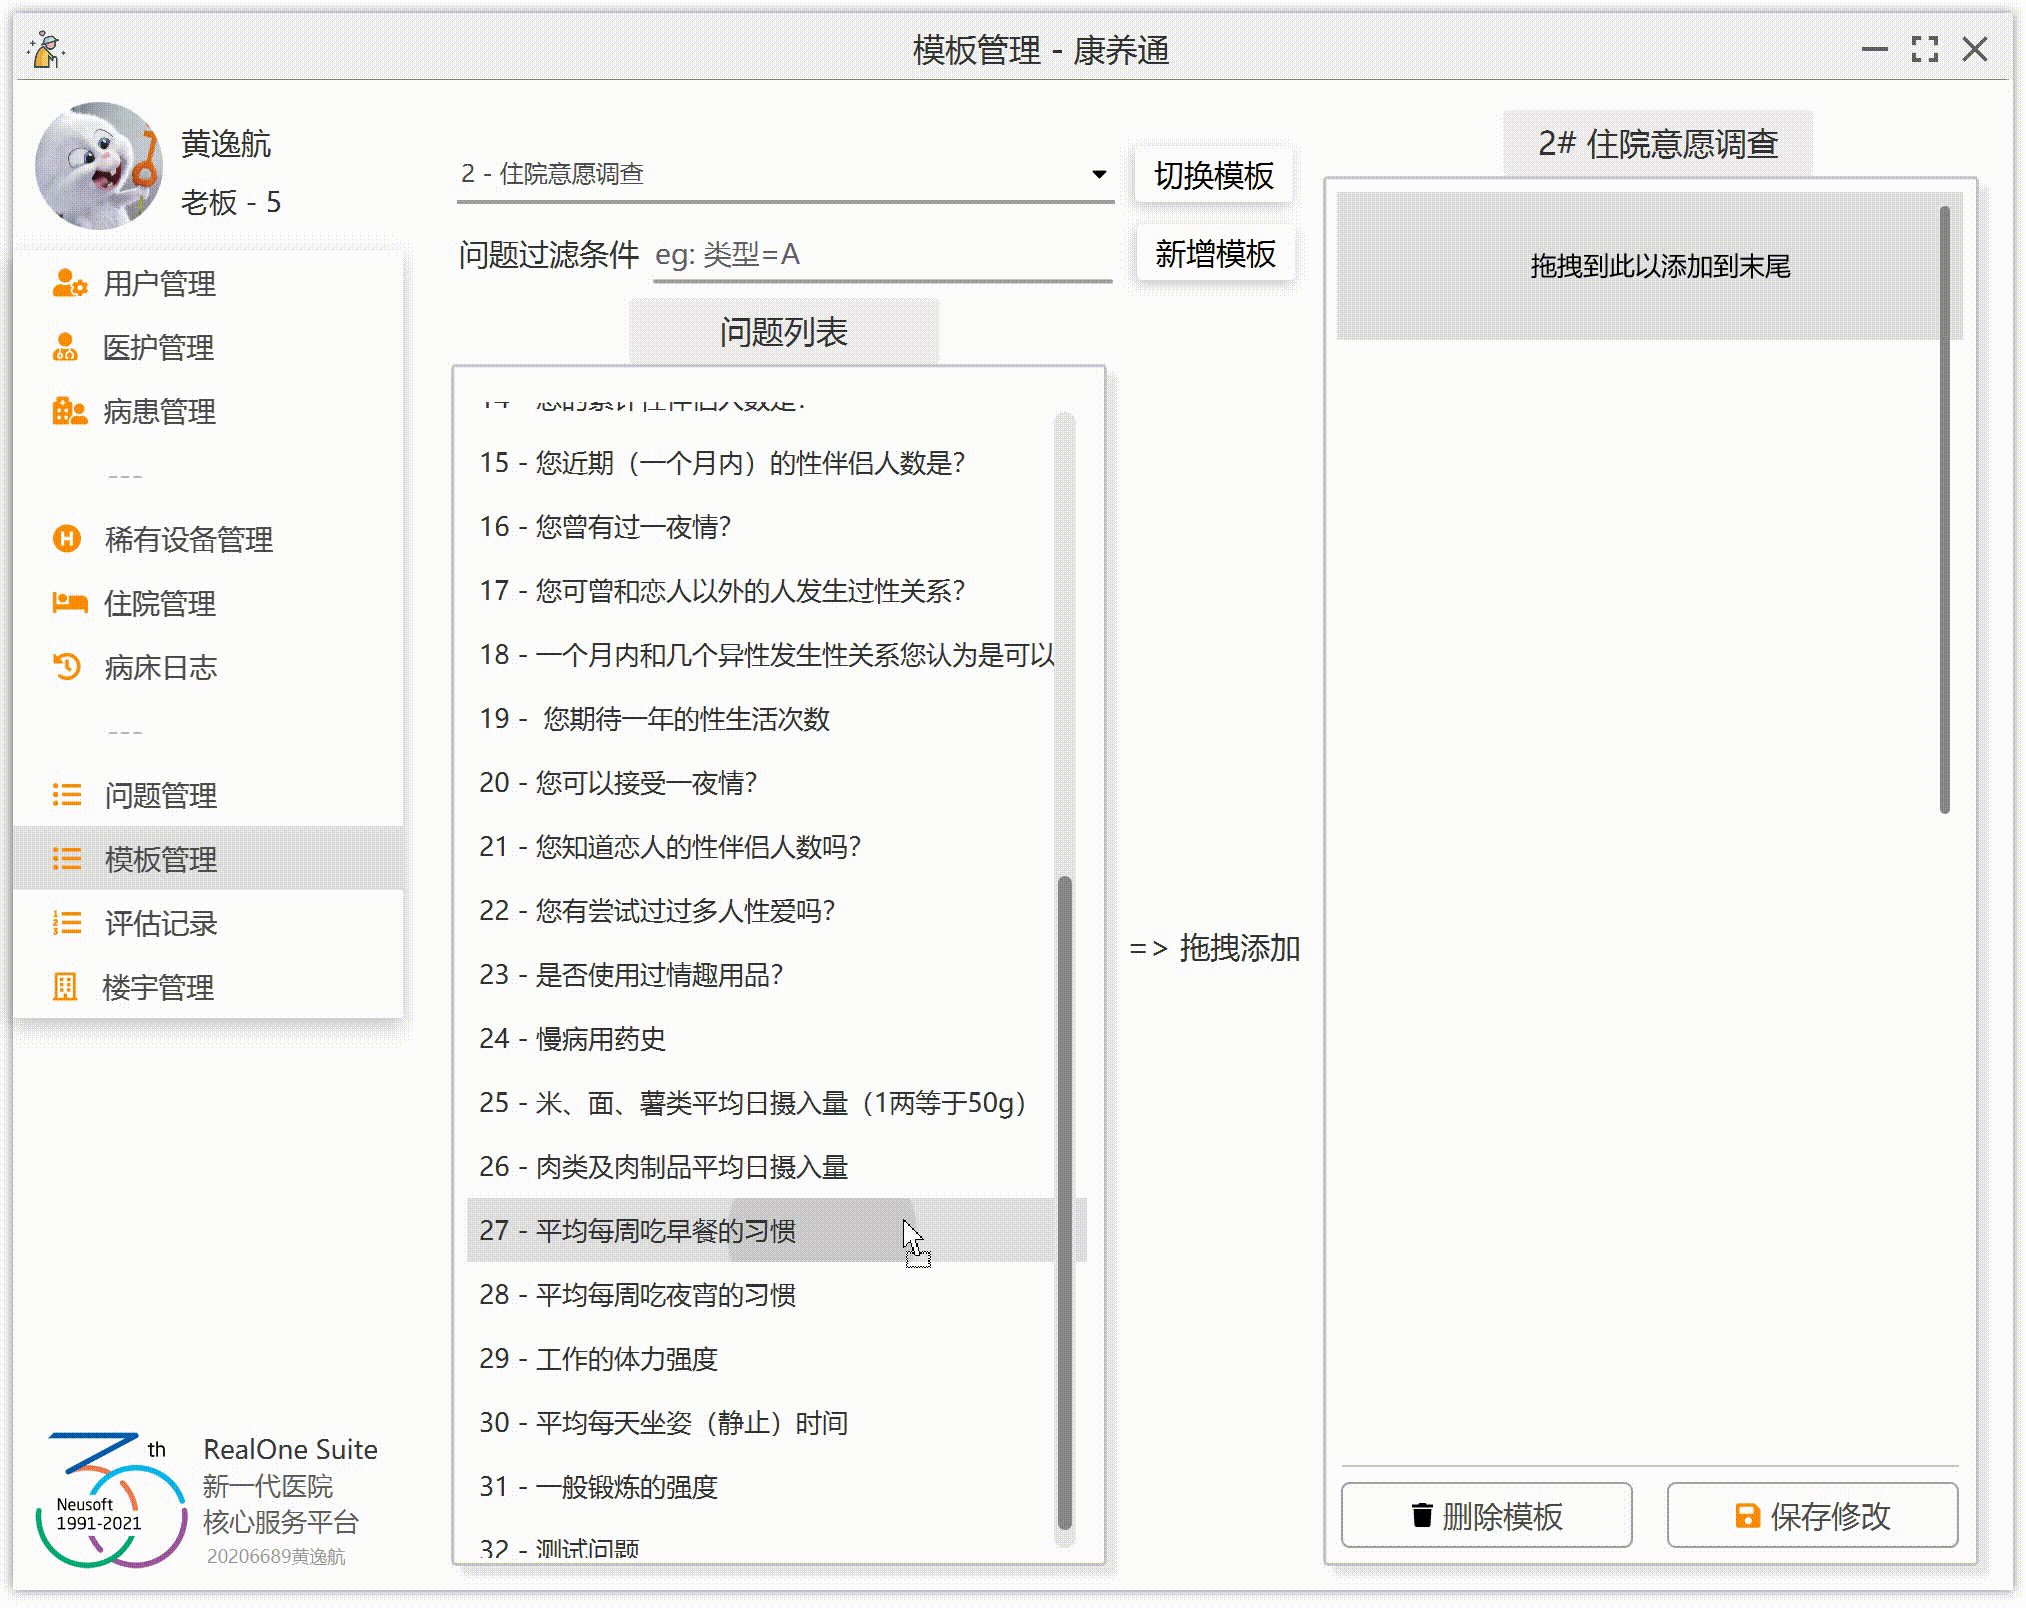Click the 保存修改 save button
Image resolution: width=2026 pixels, height=1608 pixels.
1811,1516
